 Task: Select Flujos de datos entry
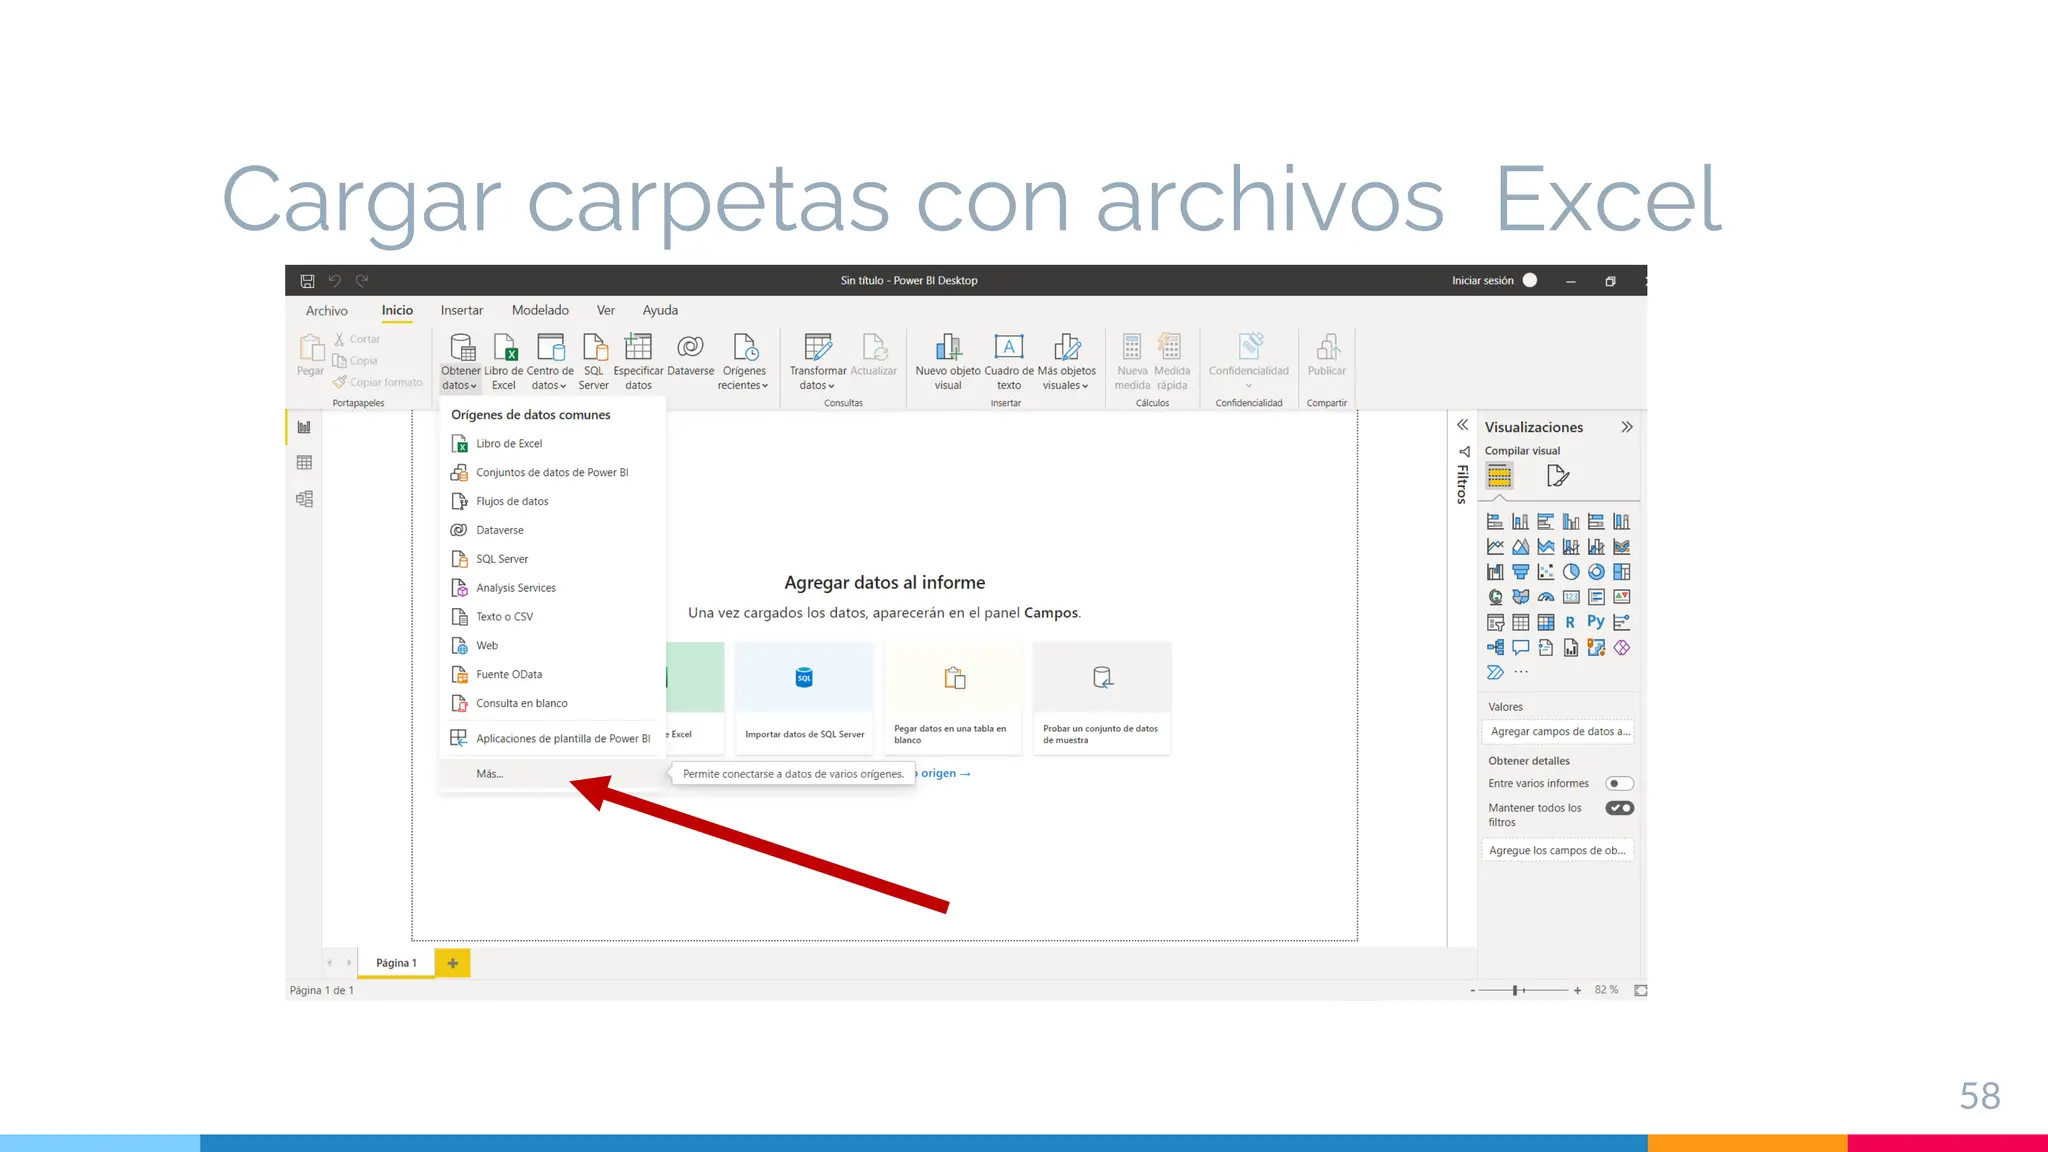[552, 502]
